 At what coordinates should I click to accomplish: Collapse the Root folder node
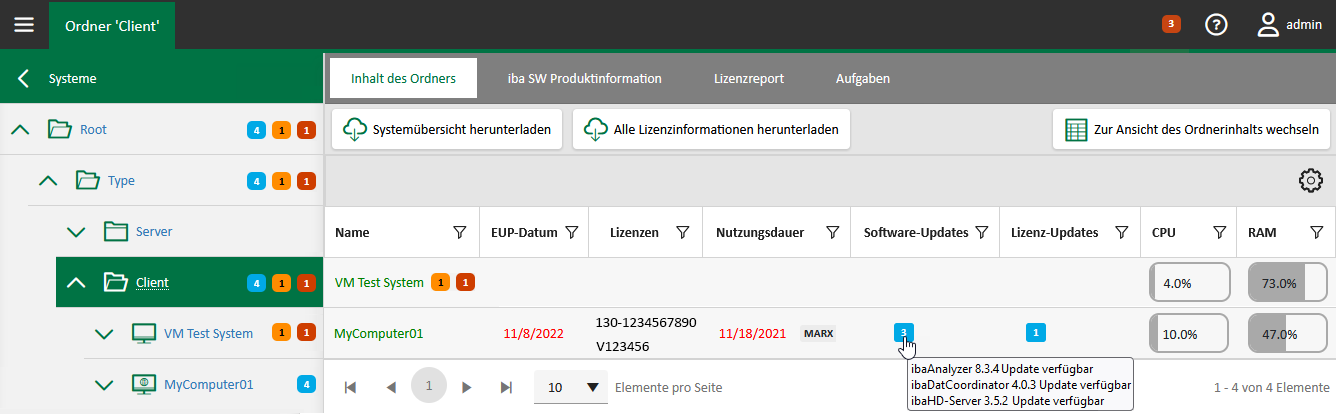point(20,130)
